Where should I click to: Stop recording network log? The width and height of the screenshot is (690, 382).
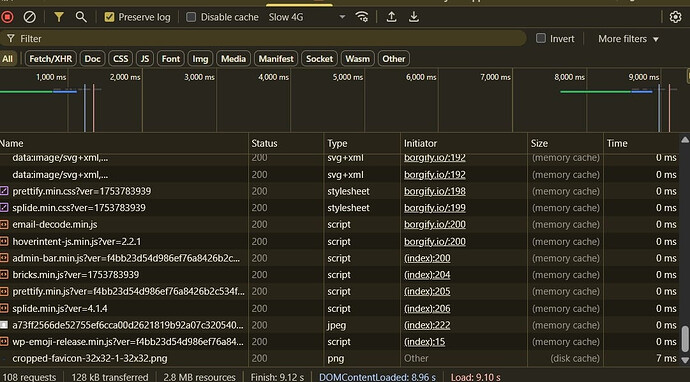[x=7, y=17]
